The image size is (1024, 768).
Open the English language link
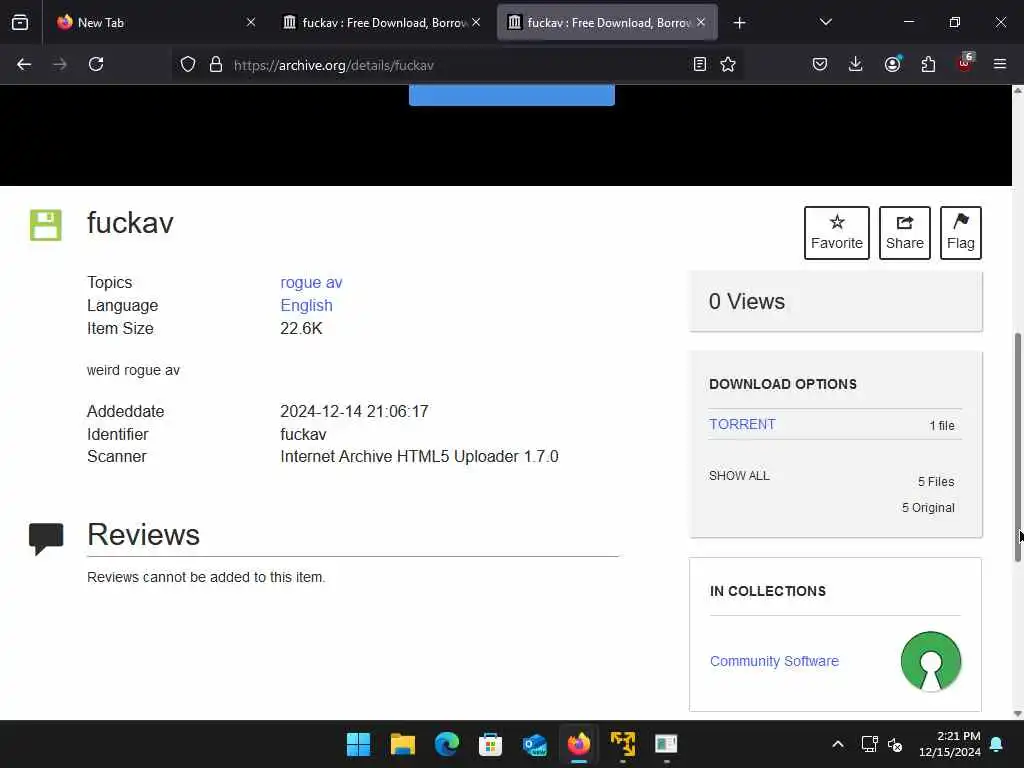306,305
